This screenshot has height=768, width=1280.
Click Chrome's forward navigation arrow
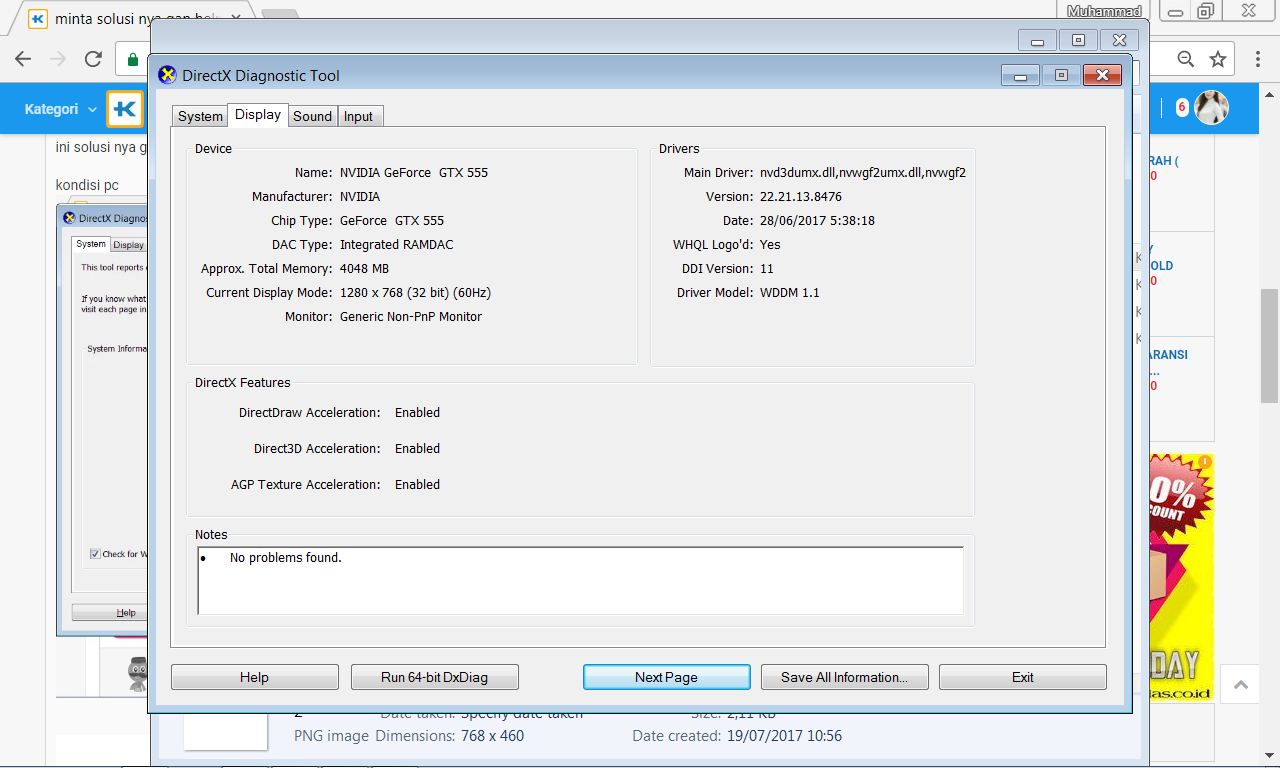pos(58,59)
